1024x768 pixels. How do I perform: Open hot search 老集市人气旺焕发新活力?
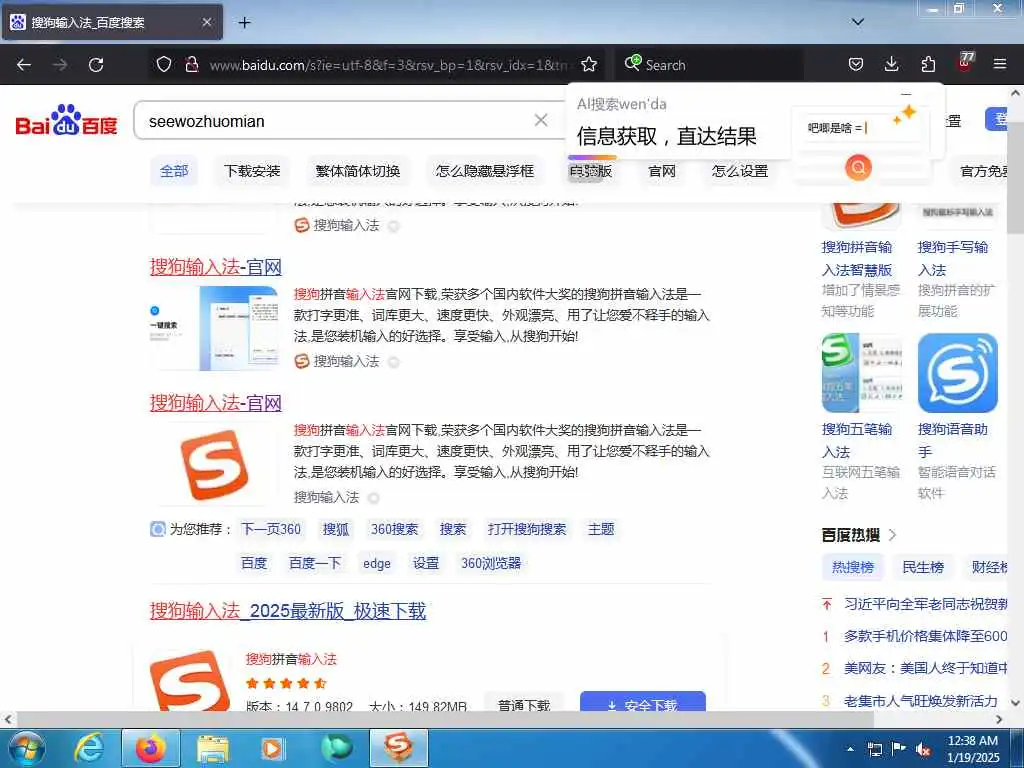coord(921,701)
